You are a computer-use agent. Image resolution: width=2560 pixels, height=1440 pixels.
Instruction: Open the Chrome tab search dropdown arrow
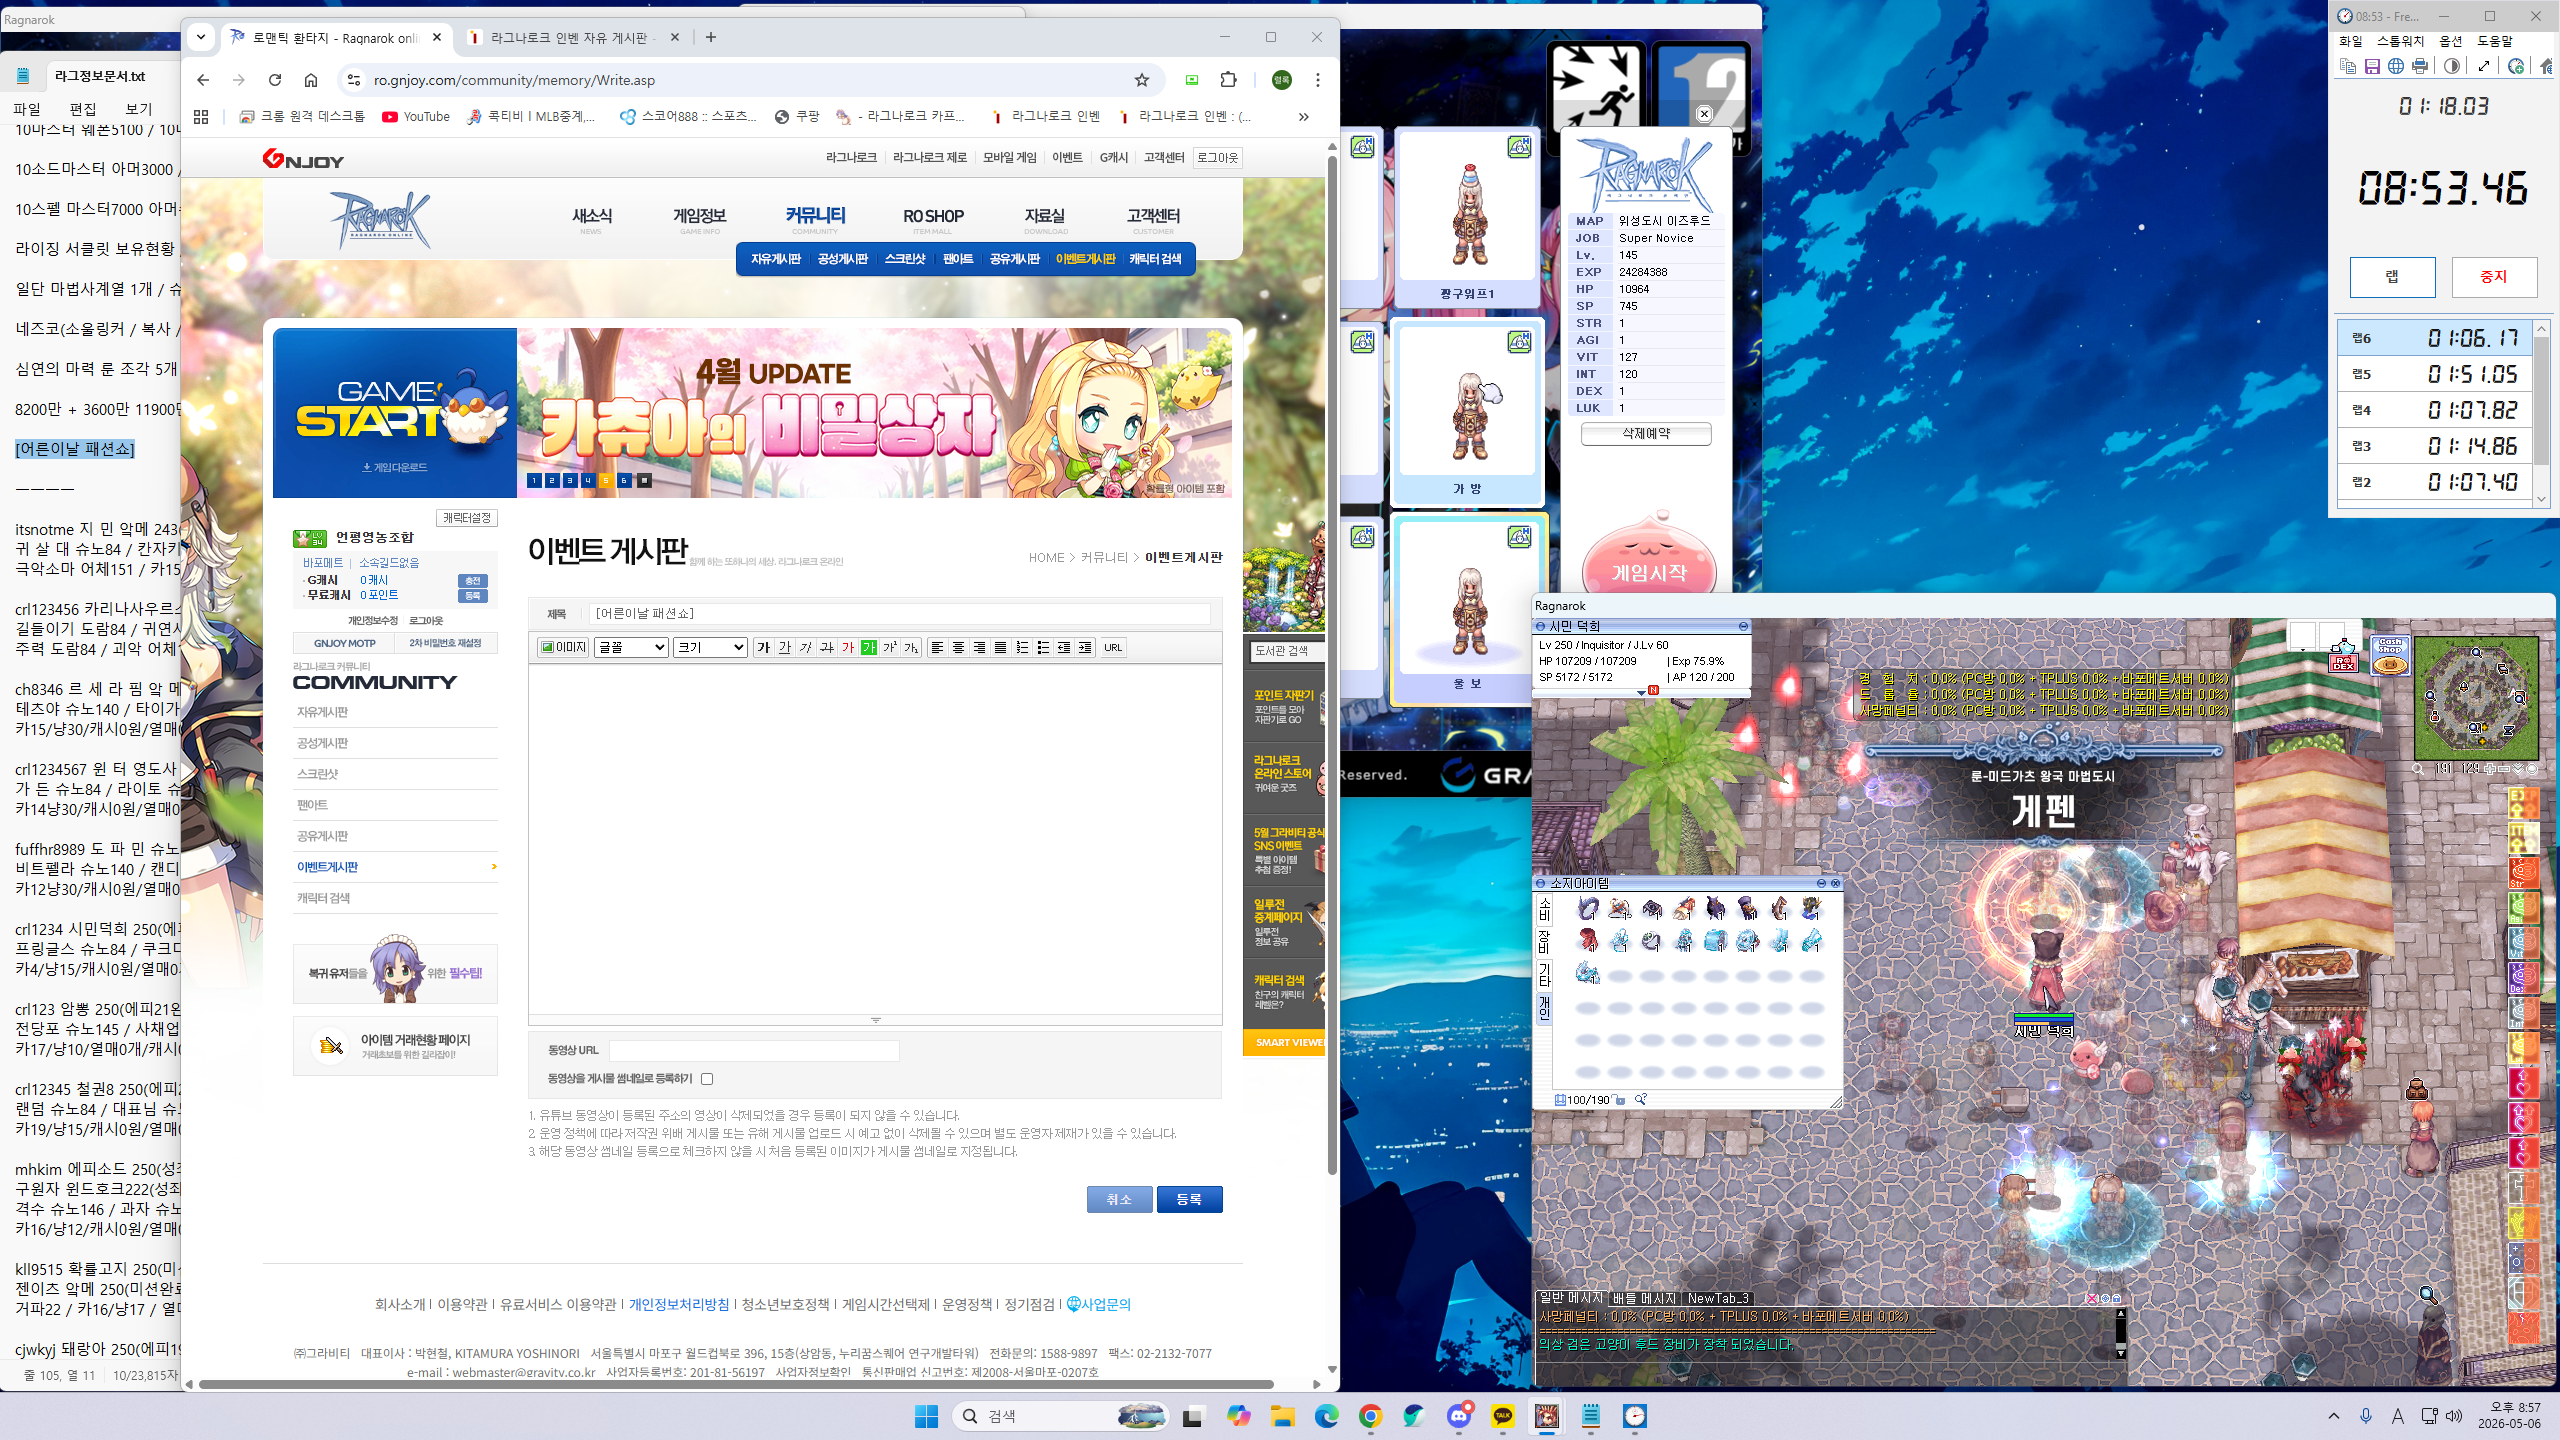(201, 37)
